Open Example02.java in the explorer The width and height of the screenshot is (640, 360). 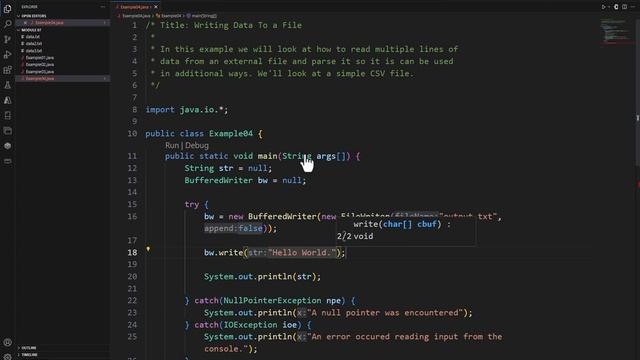pos(40,64)
